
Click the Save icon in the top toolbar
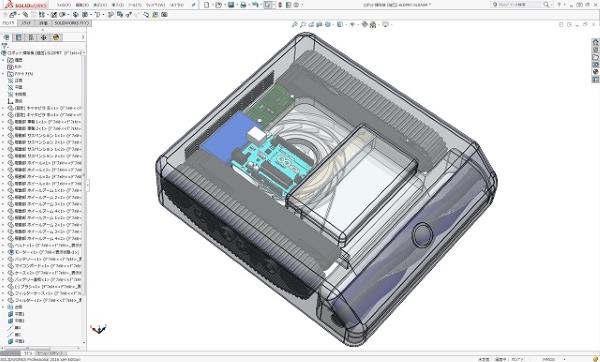click(231, 5)
